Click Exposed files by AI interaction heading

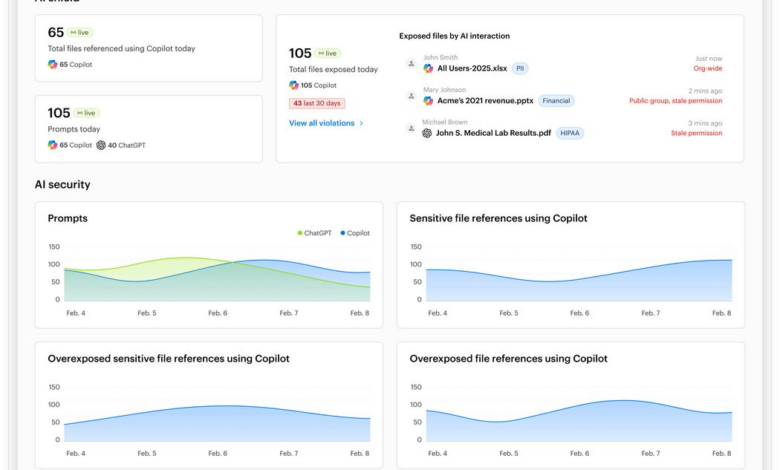[x=454, y=36]
